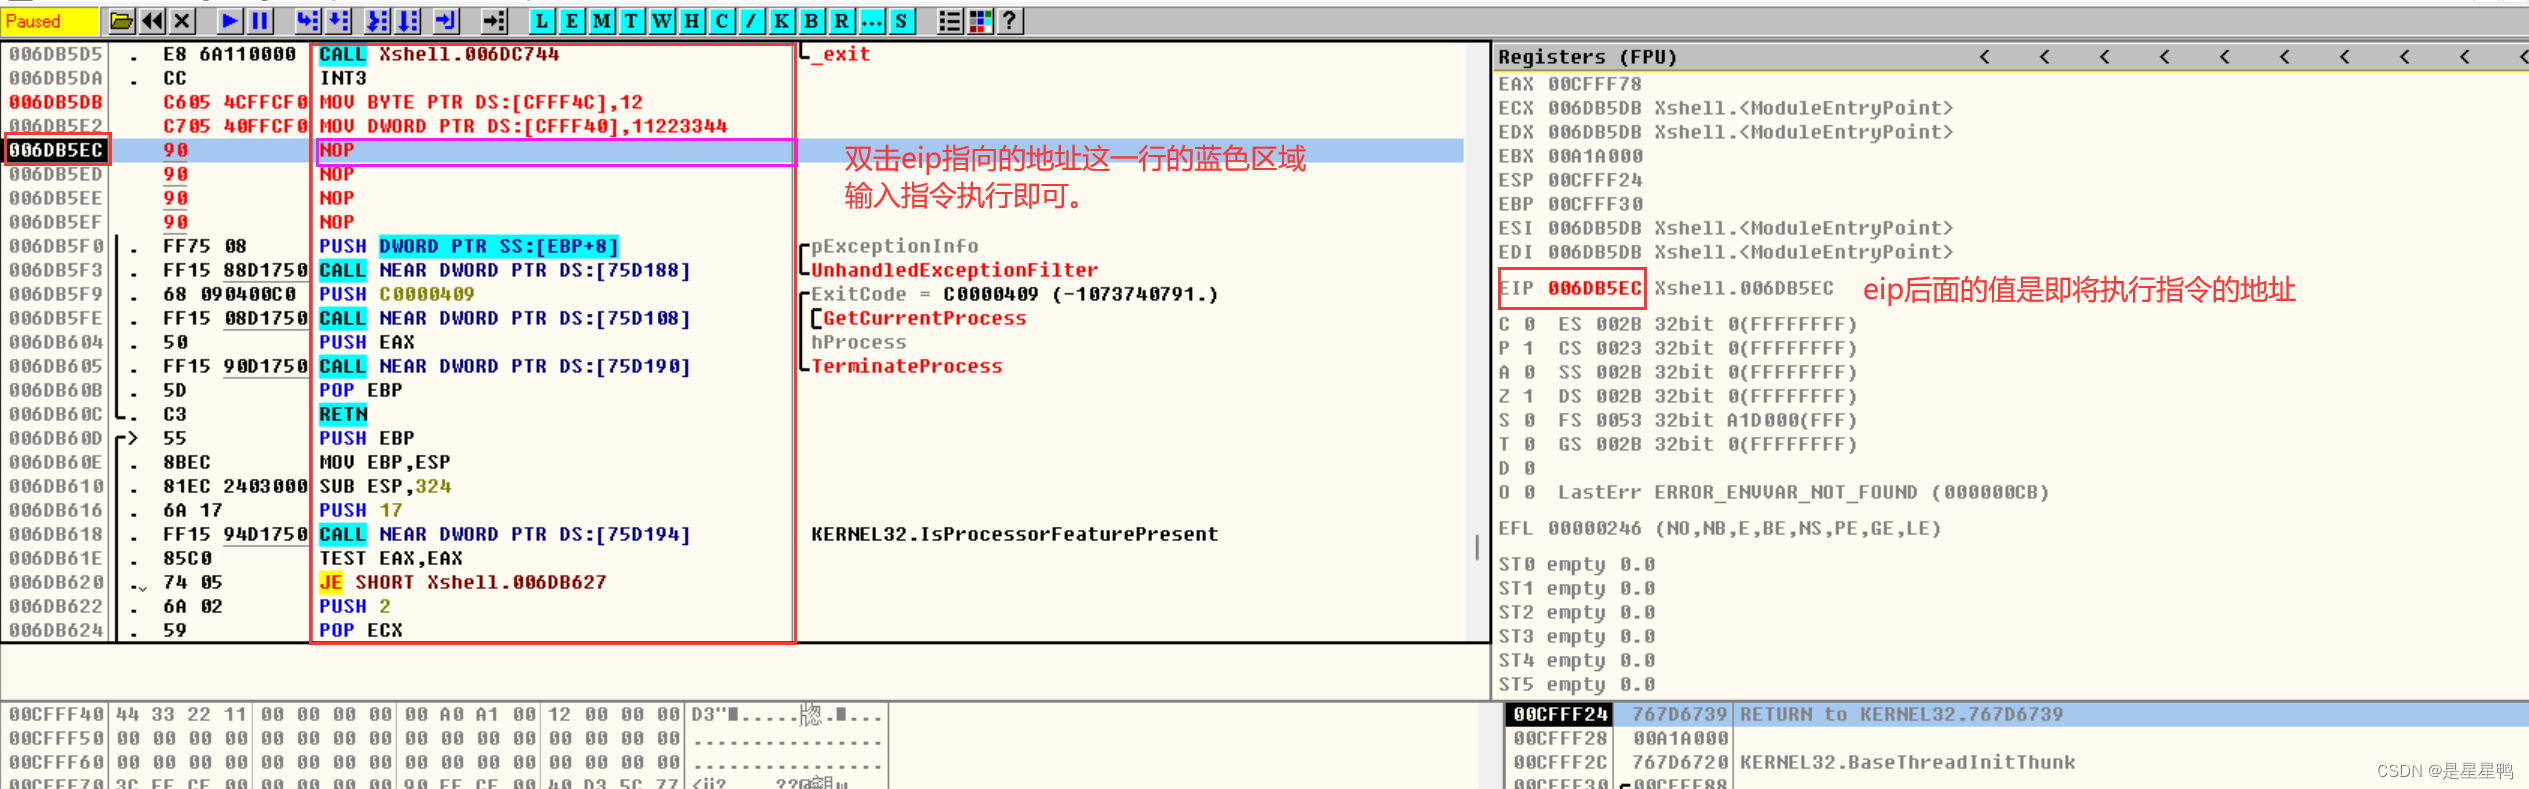Open debugging options list icon
The image size is (2529, 789).
[950, 21]
